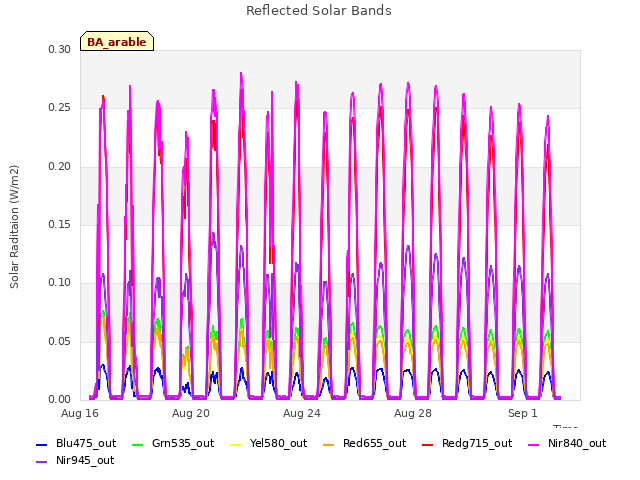
Task: Click the purple Nir945_out legend color marker
Action: click(42, 462)
